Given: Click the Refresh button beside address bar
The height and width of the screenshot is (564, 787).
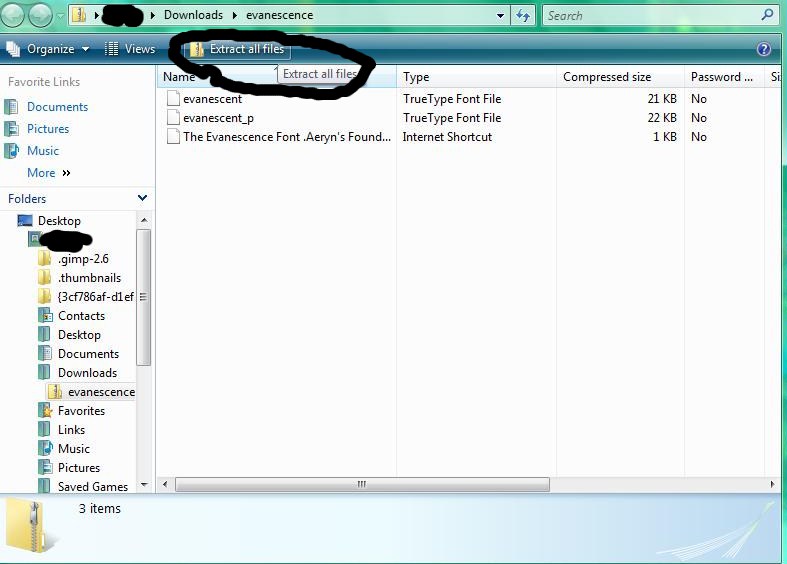Looking at the screenshot, I should (x=523, y=15).
